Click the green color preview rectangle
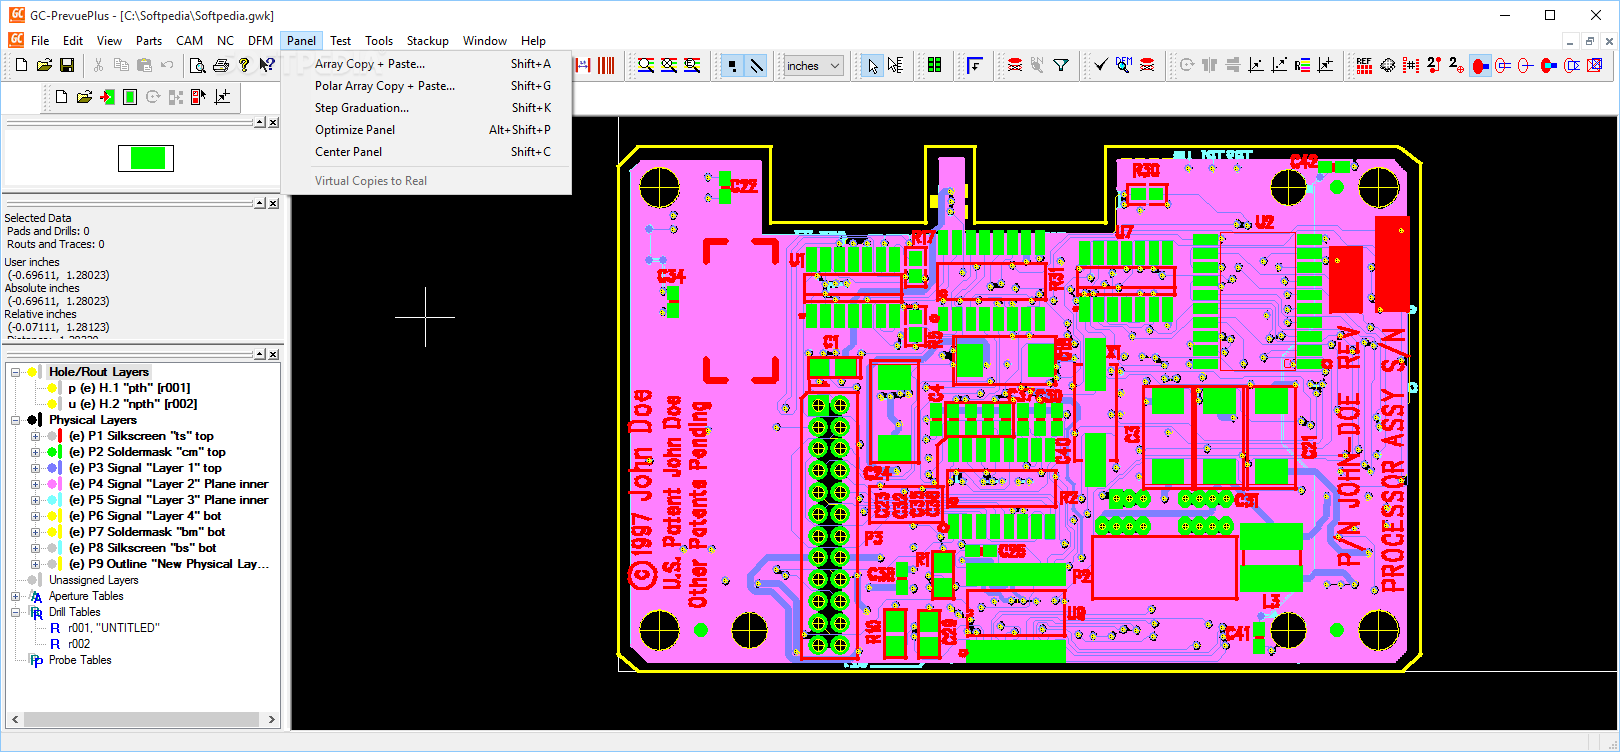Viewport: 1620px width, 752px height. click(x=146, y=158)
